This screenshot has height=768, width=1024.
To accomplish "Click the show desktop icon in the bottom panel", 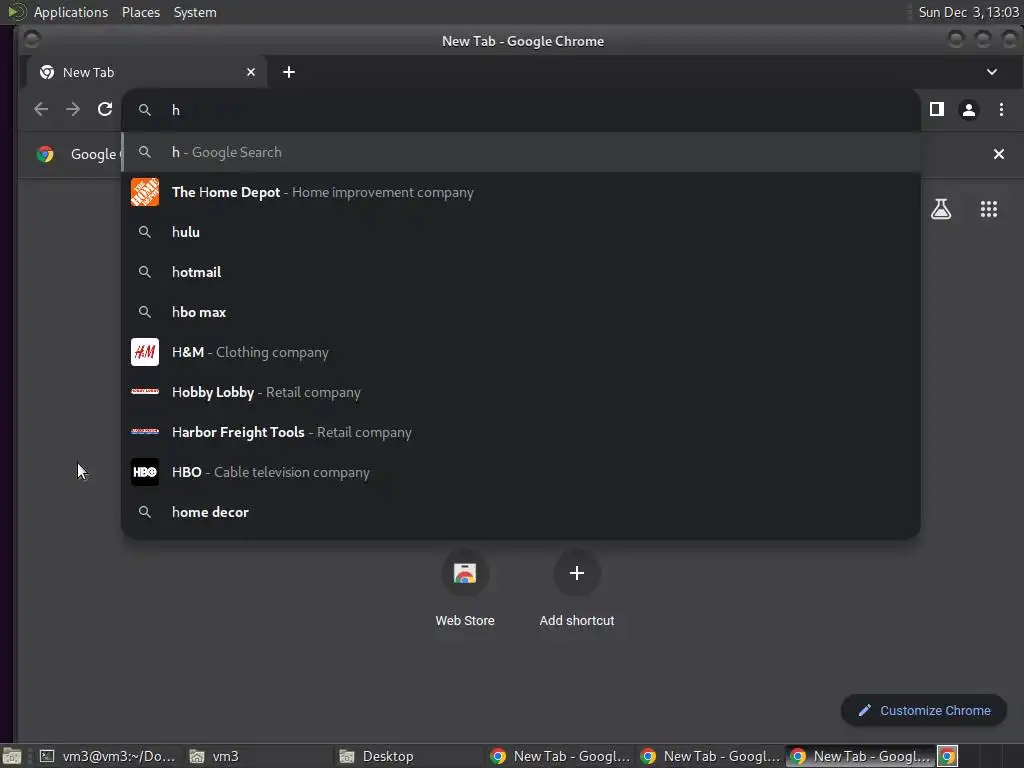I will [x=11, y=756].
